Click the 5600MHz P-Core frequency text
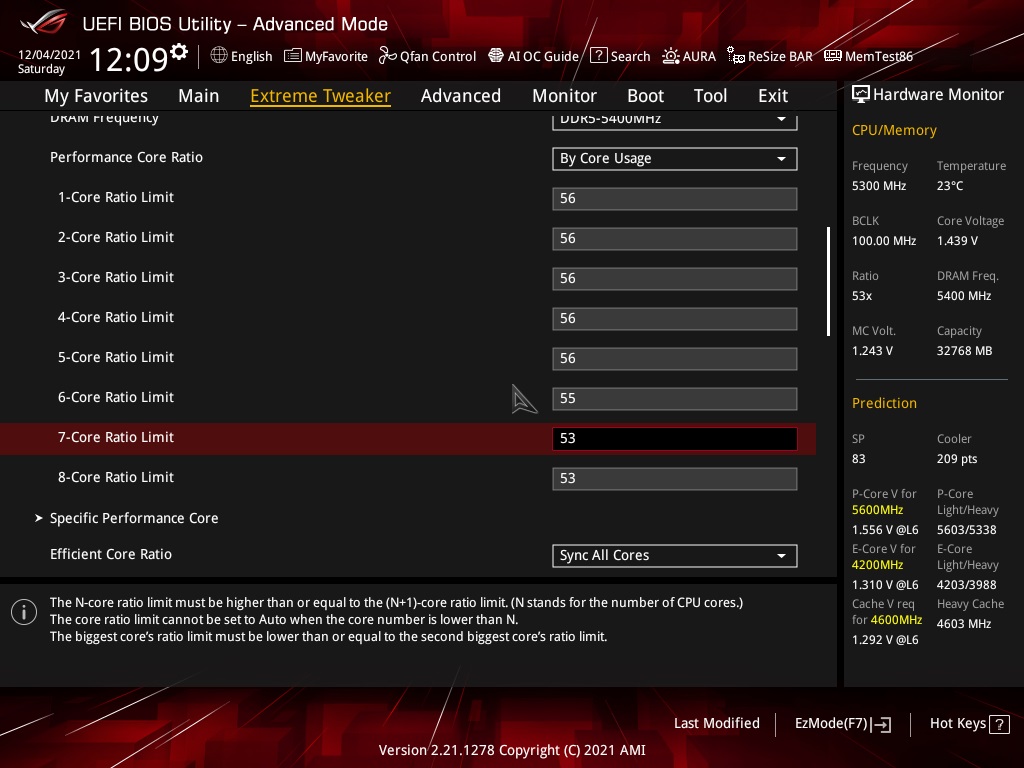Screen dimensions: 1024x768 pyautogui.click(x=877, y=510)
